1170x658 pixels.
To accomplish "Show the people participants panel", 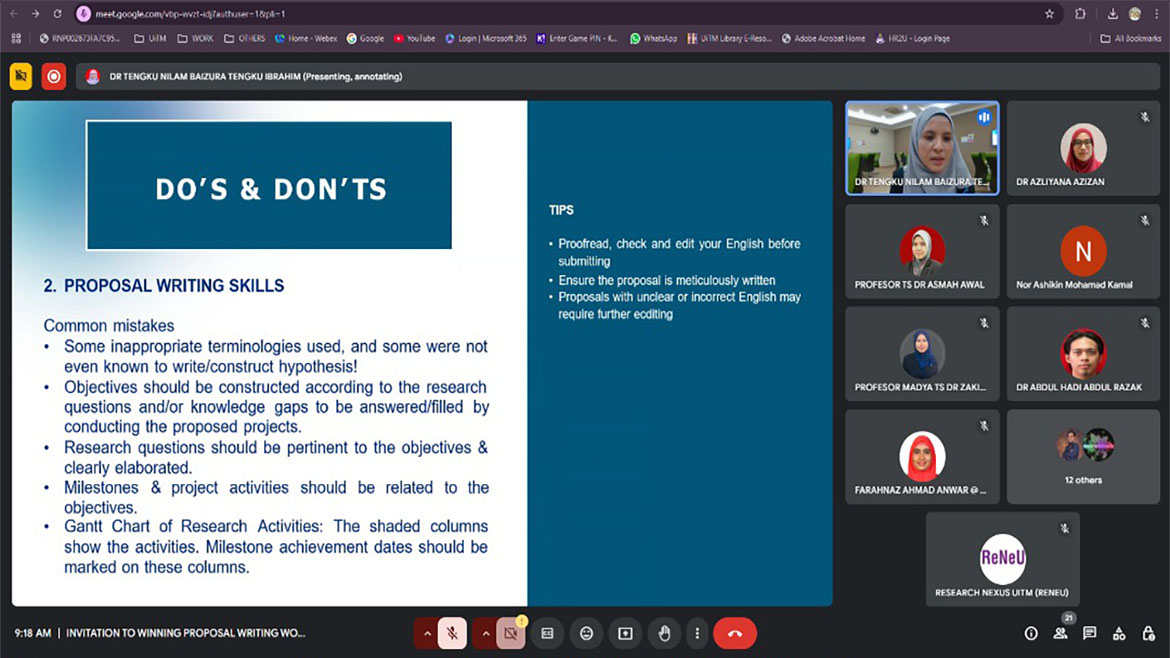I will (1060, 633).
